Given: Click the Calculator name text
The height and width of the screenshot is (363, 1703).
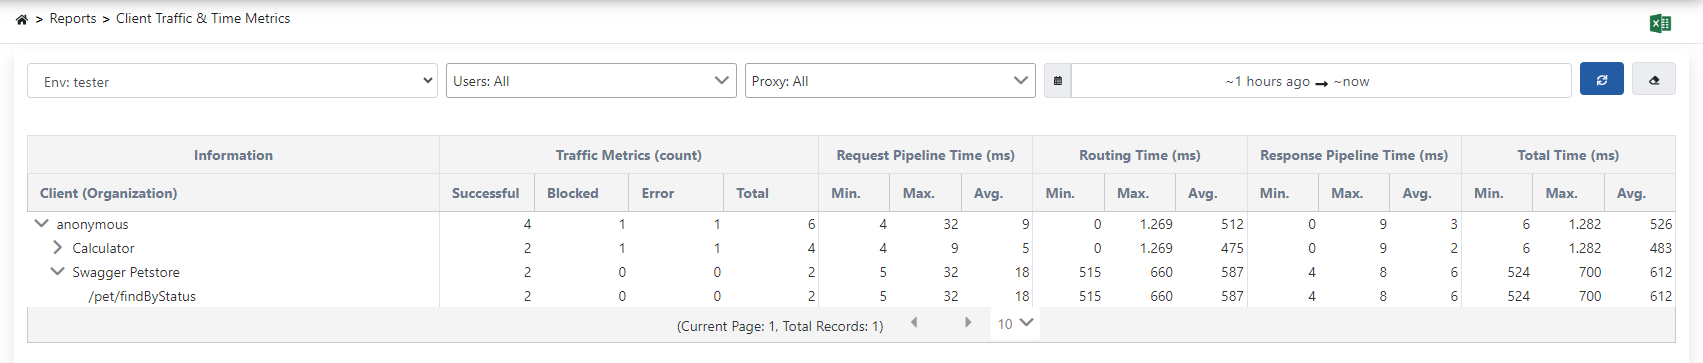Looking at the screenshot, I should click(x=103, y=249).
